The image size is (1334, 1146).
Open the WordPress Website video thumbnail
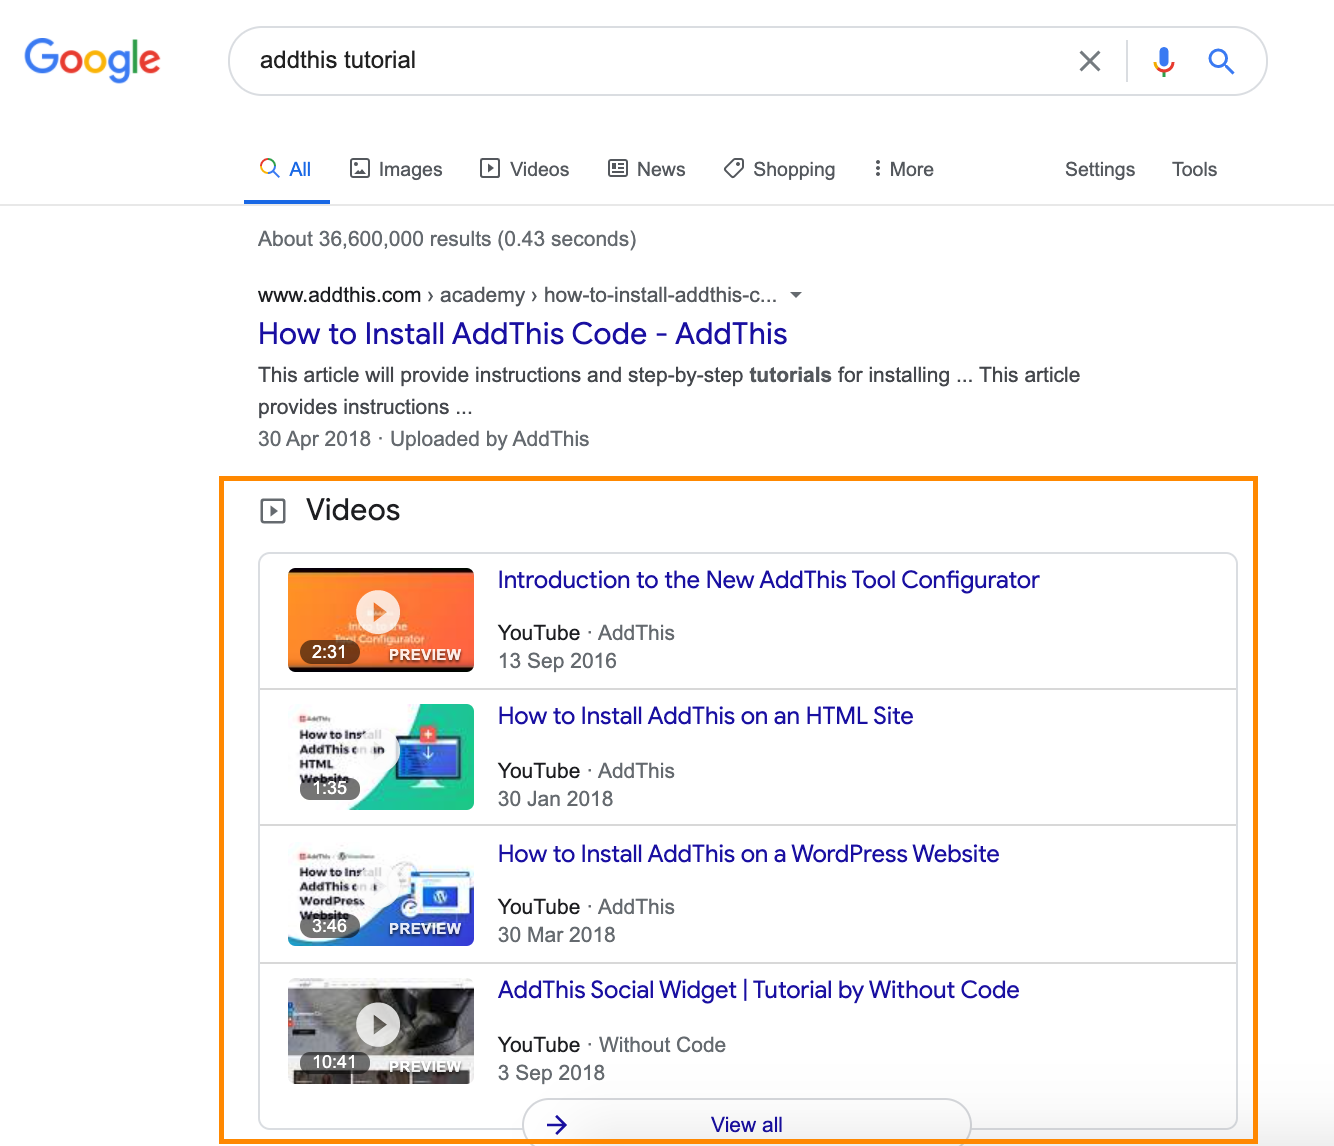pos(381,894)
